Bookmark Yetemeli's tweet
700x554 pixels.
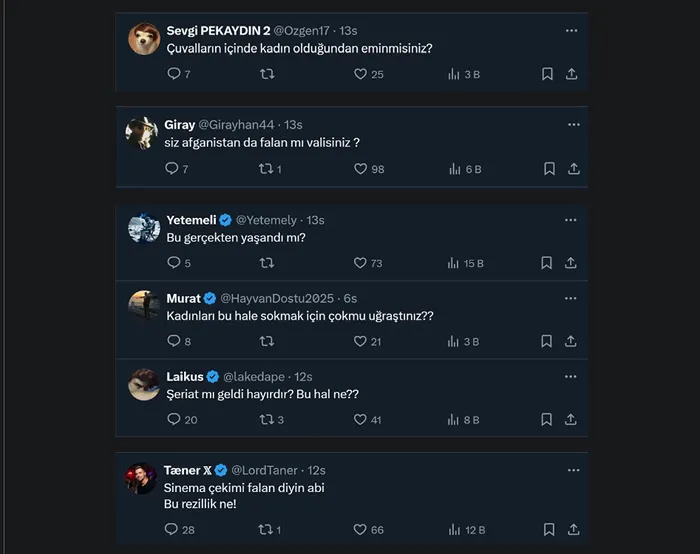[x=548, y=263]
